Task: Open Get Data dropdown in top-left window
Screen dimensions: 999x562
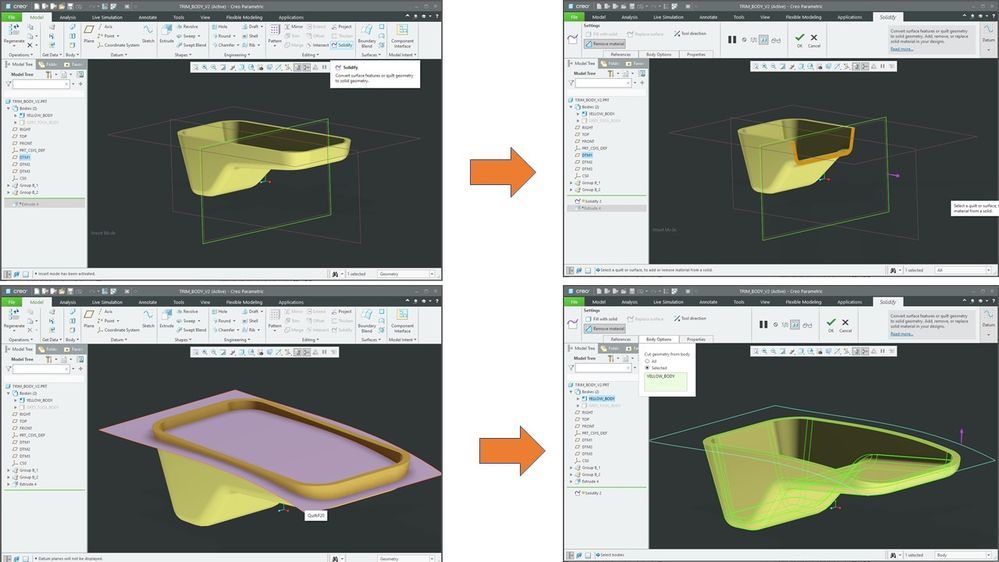Action: tap(52, 55)
